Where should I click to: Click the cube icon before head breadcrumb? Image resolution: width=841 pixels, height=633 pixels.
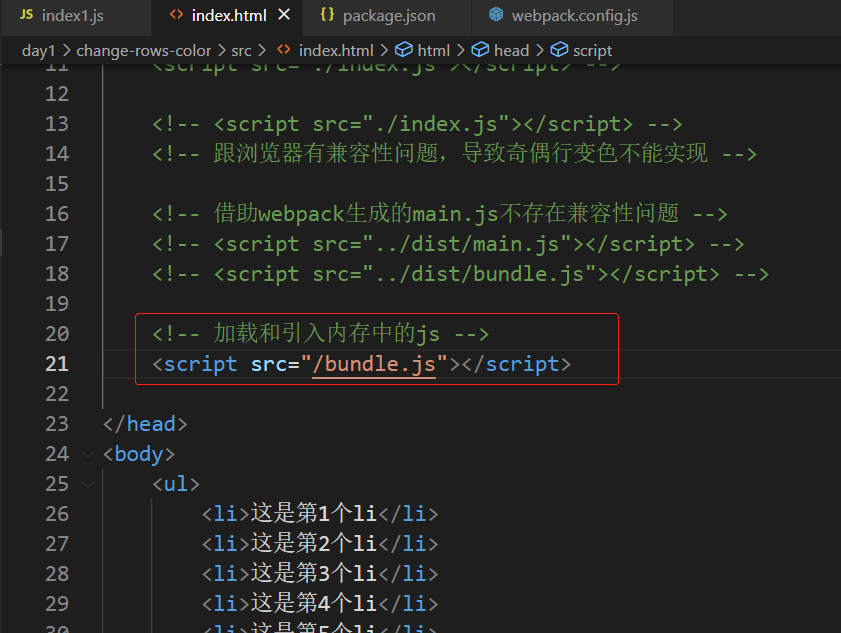tap(480, 50)
